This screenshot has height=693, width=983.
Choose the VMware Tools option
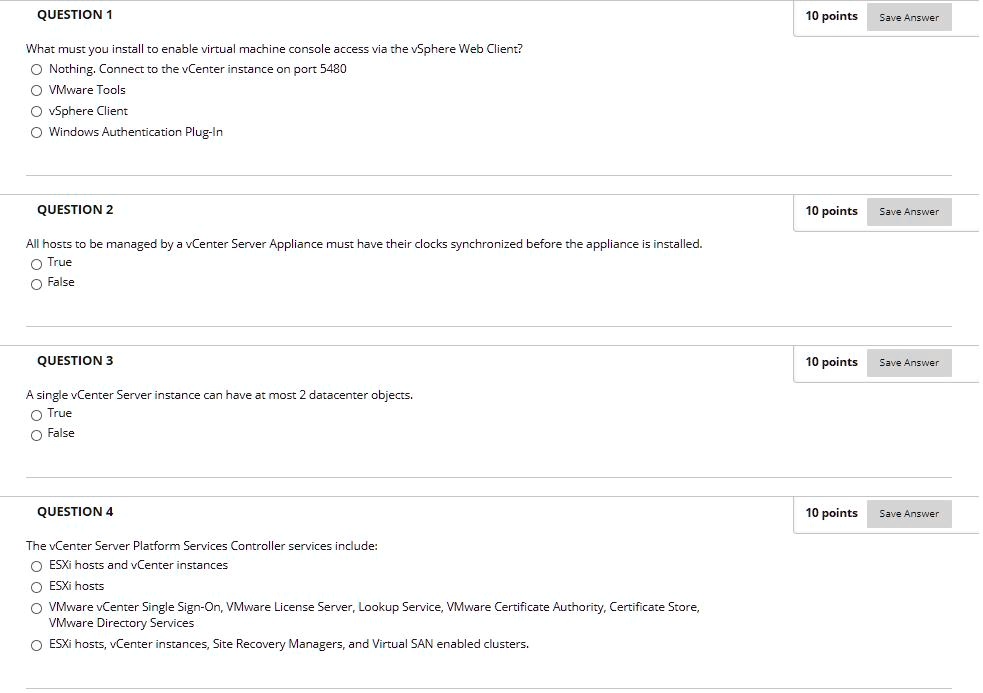(36, 90)
